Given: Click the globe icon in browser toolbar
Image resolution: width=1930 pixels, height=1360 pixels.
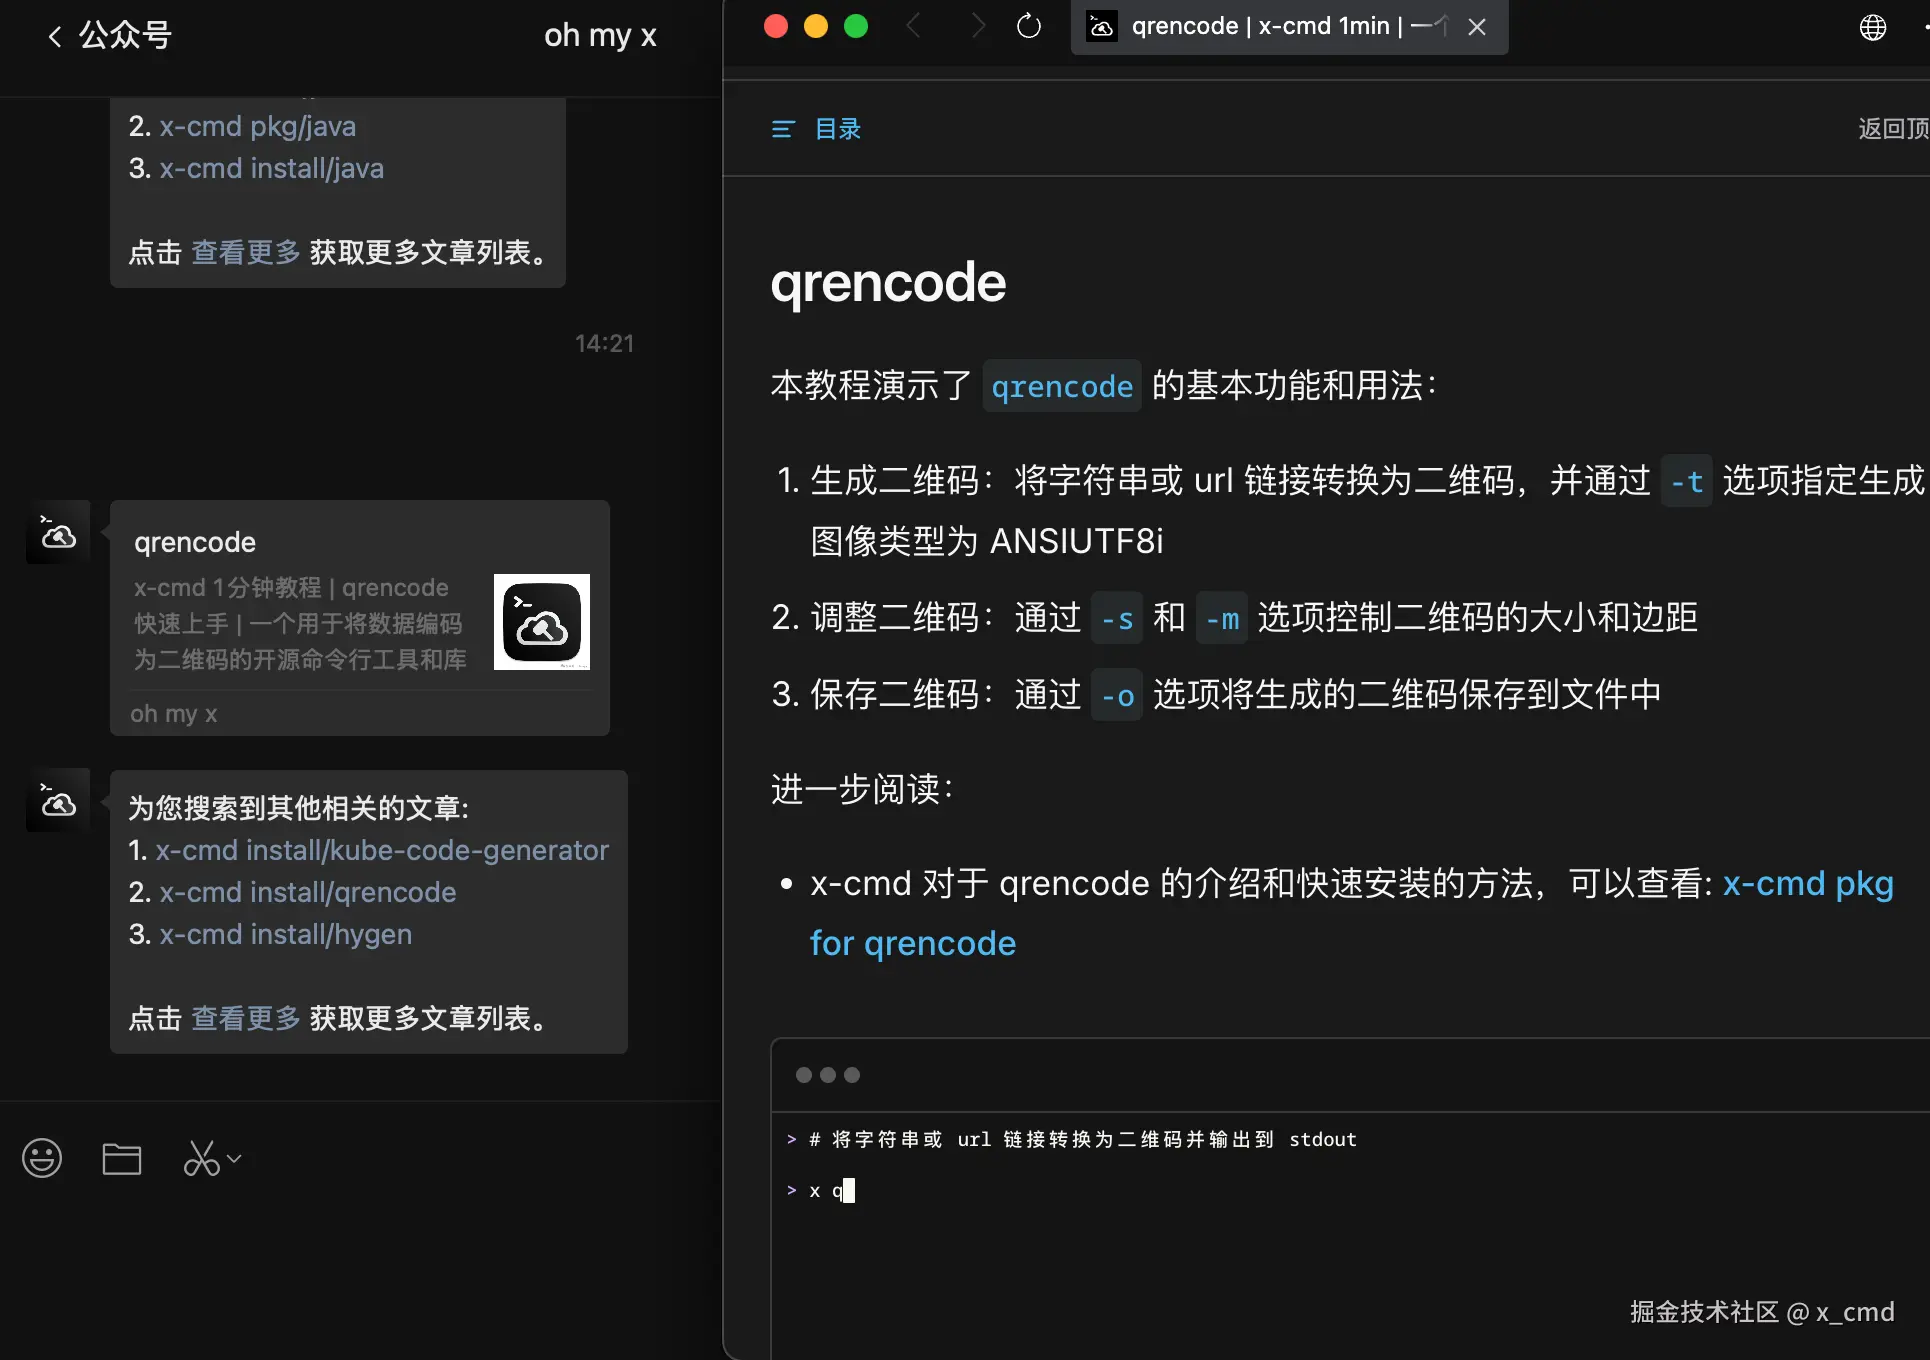Looking at the screenshot, I should tap(1872, 28).
